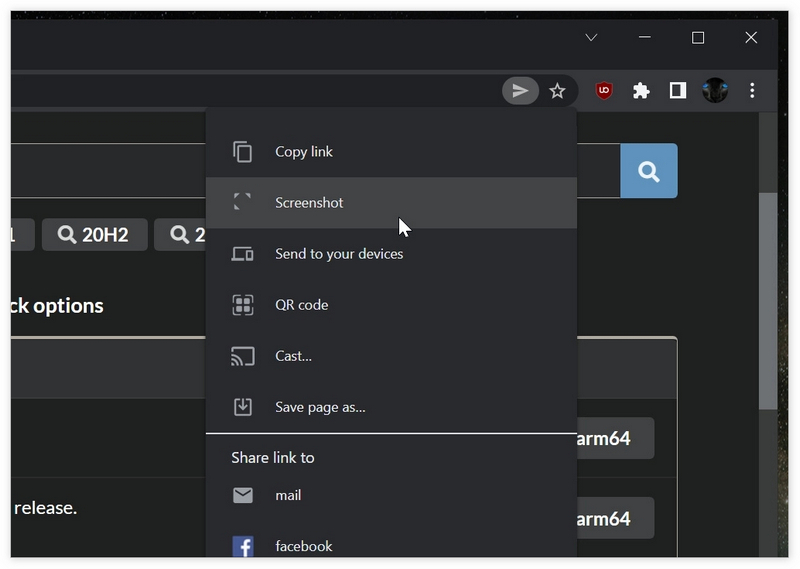Click the blue search magnifier button

click(649, 171)
